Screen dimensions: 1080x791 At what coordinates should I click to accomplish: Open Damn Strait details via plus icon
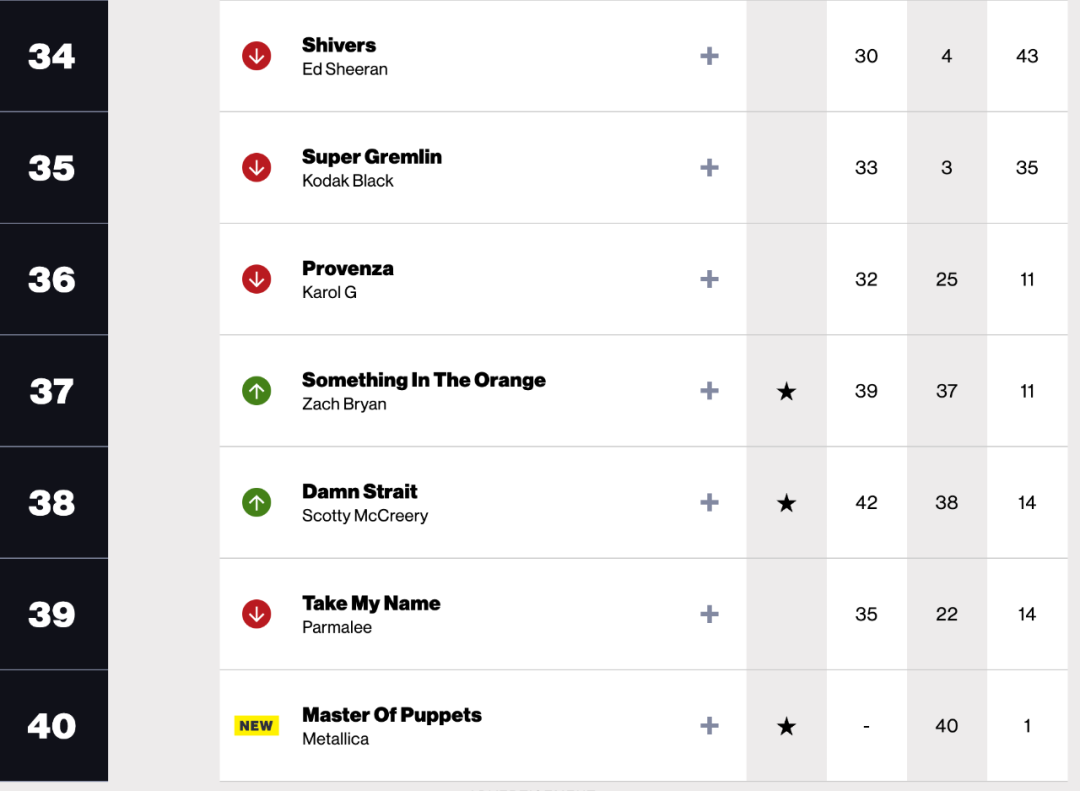[709, 502]
